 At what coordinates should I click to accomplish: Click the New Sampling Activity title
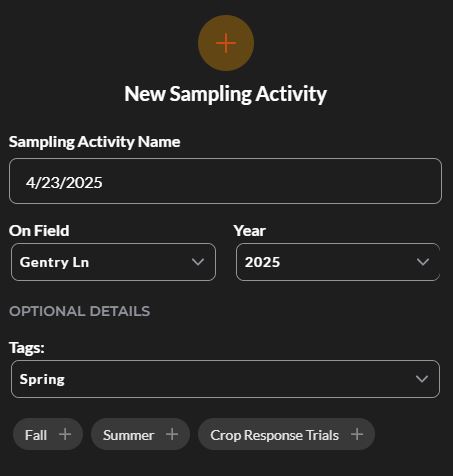226,94
